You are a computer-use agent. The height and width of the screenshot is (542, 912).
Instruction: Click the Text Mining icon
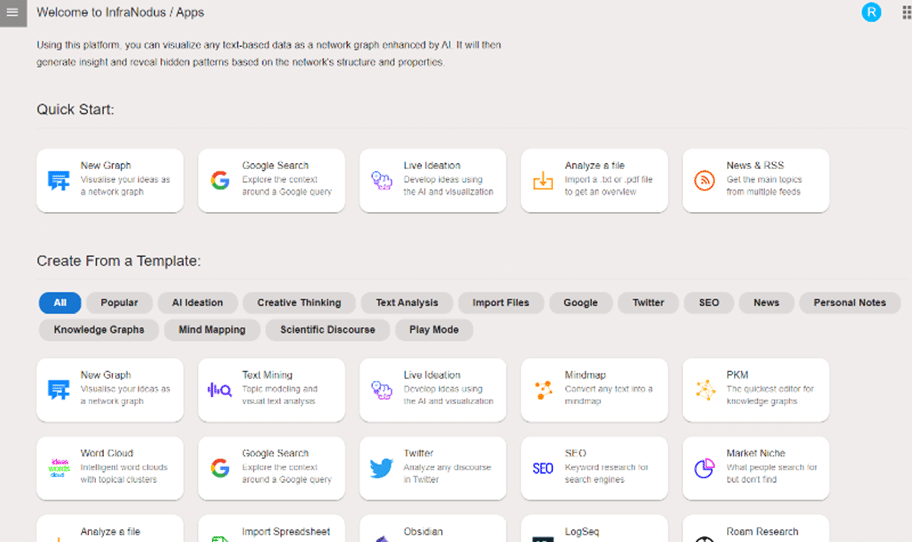(x=219, y=390)
